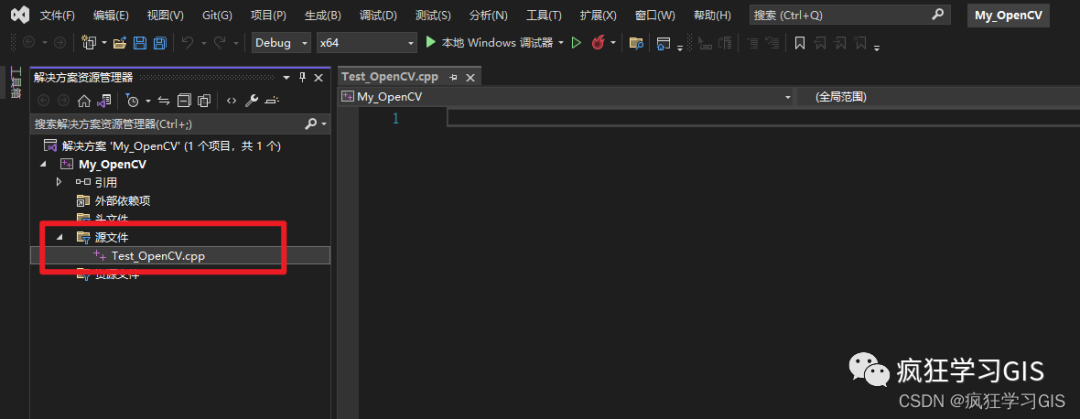The height and width of the screenshot is (419, 1080).
Task: Focus the 搜索 (Ctrl+Q) search box
Action: pos(849,15)
